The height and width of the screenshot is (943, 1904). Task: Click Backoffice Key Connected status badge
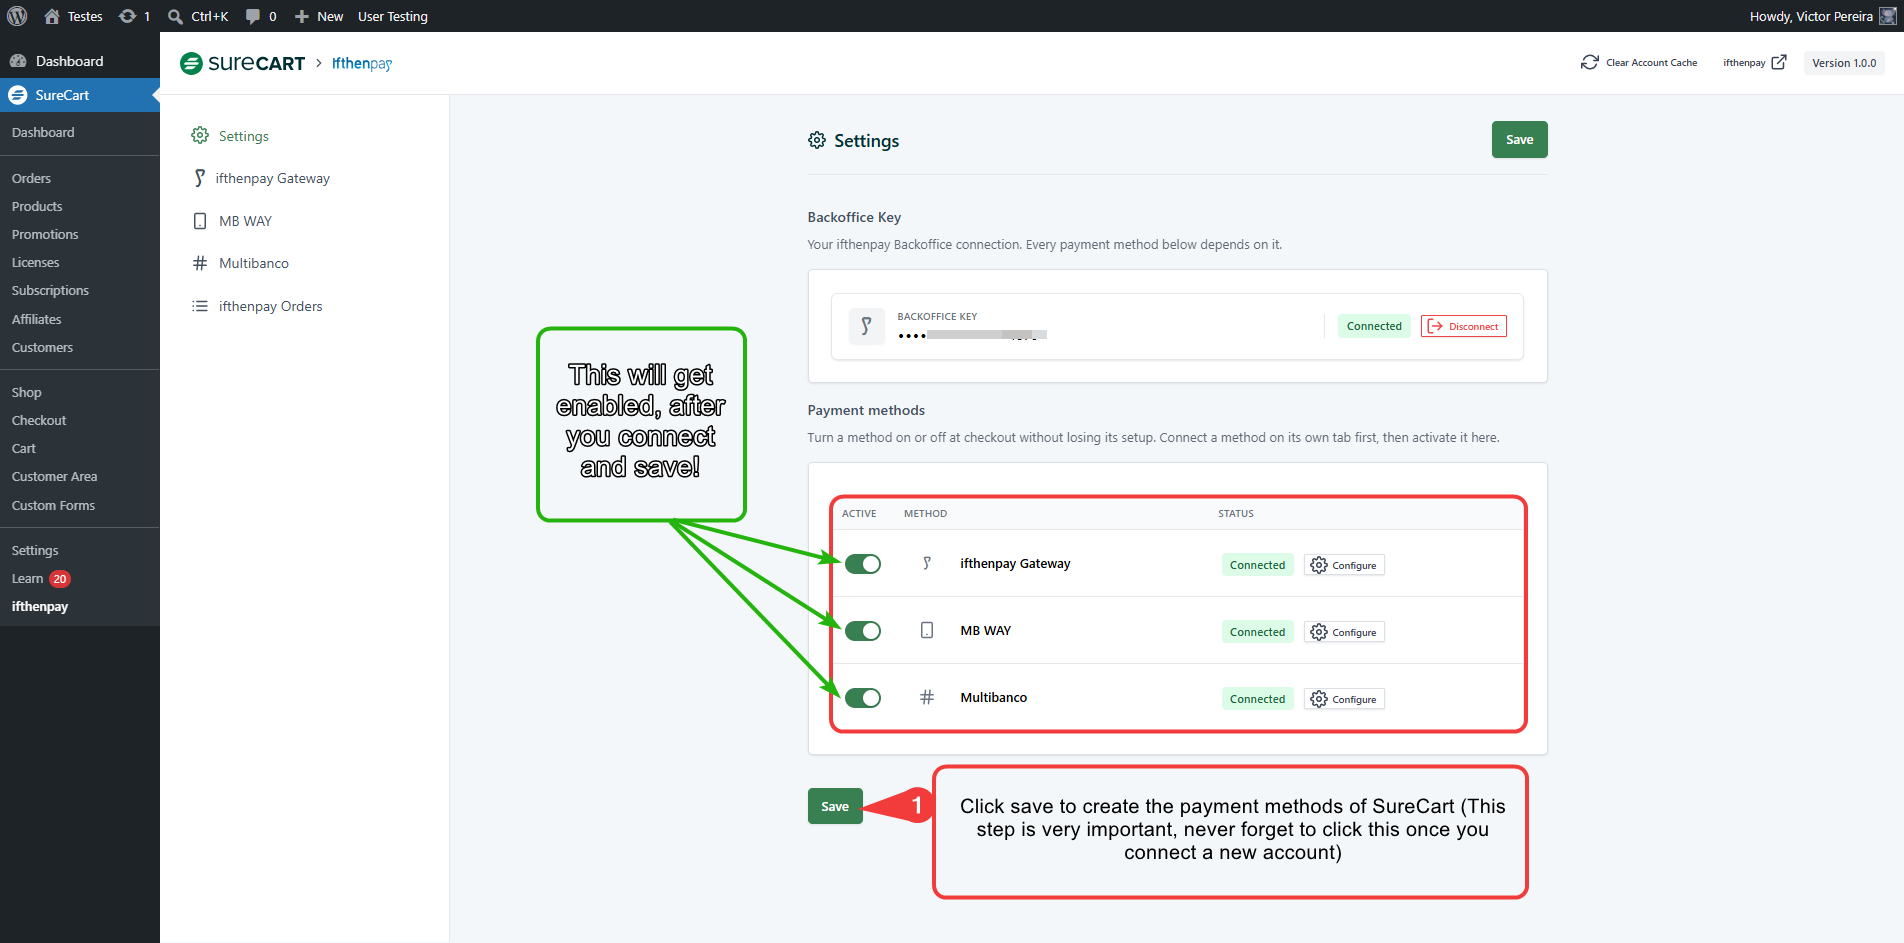tap(1374, 326)
